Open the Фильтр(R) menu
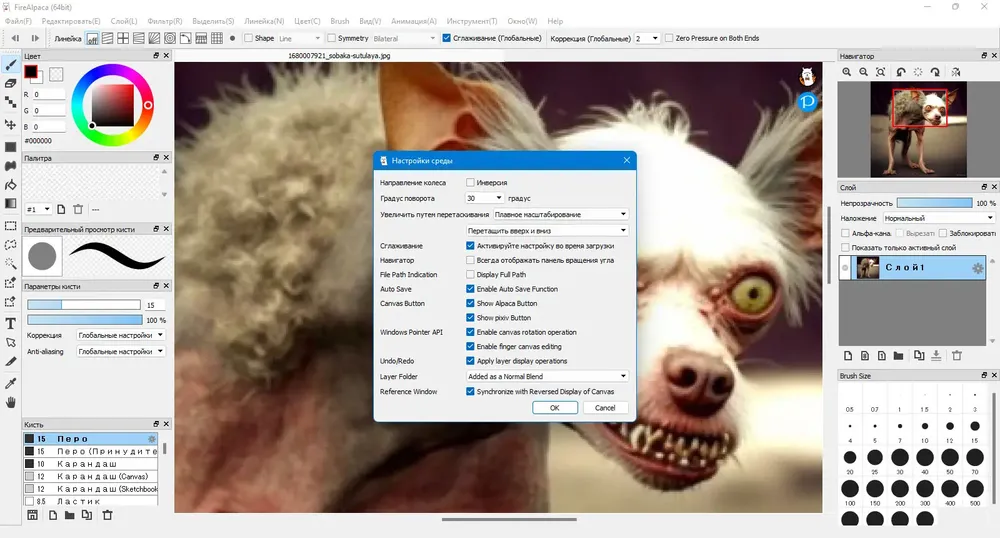1000x538 pixels. click(165, 21)
